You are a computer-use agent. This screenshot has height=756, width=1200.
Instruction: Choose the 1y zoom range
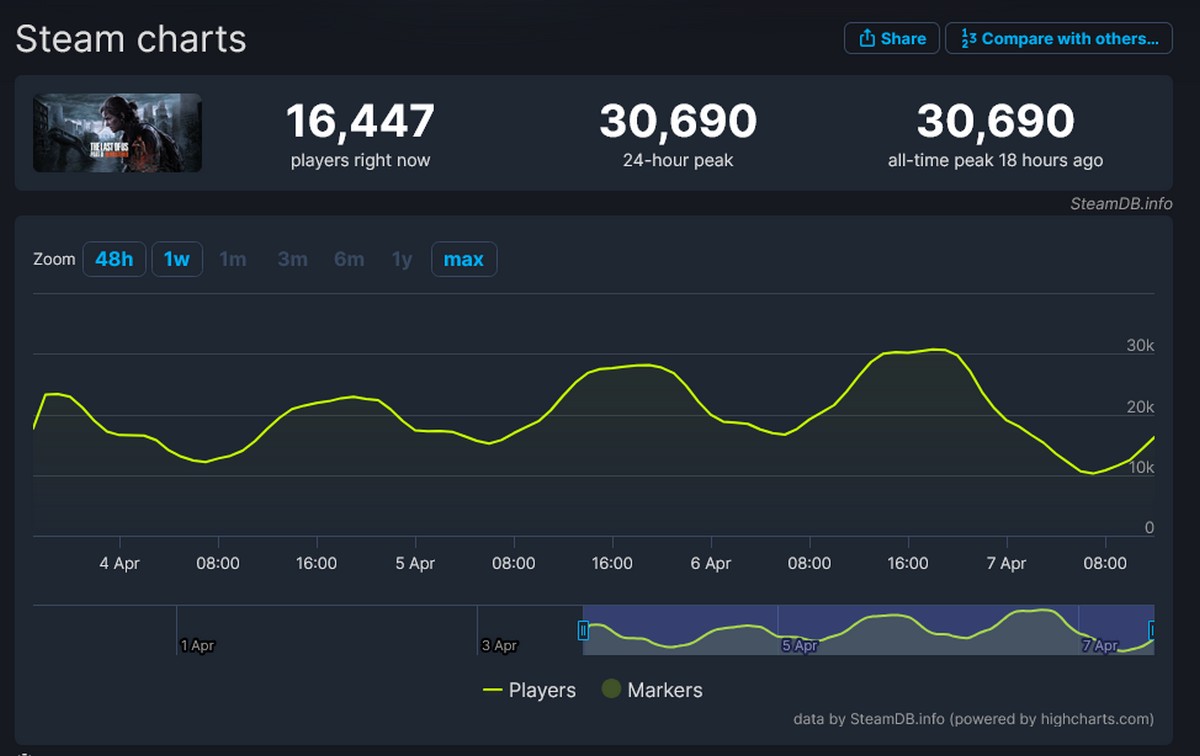402,259
